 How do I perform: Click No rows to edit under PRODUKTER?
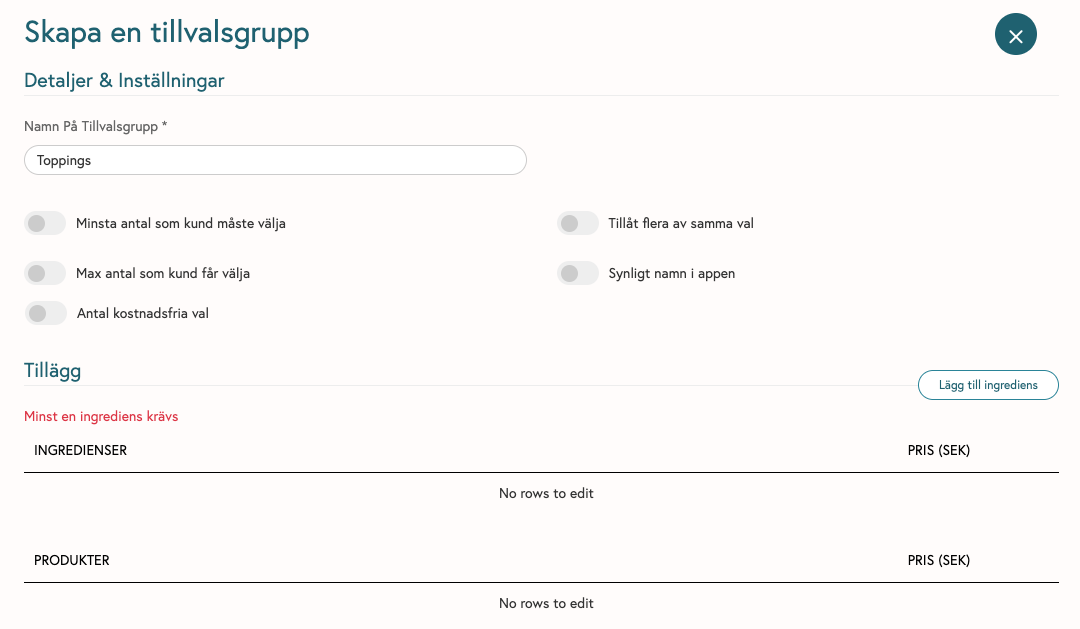click(546, 604)
